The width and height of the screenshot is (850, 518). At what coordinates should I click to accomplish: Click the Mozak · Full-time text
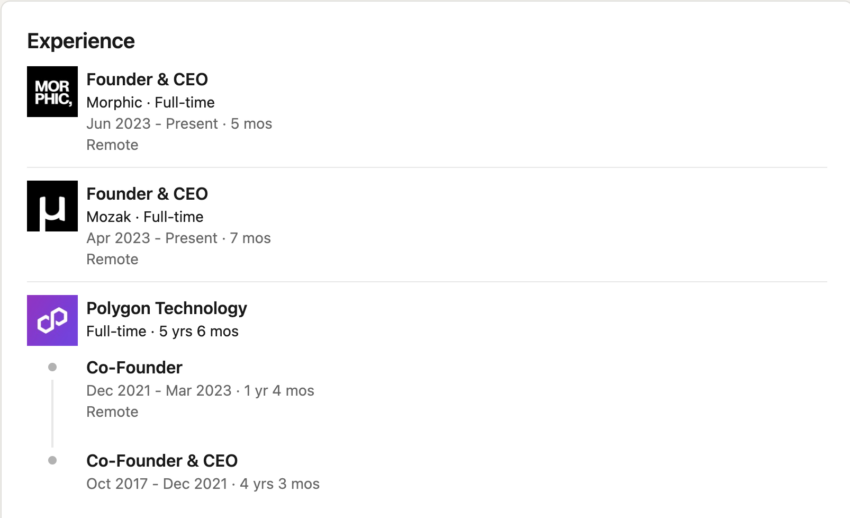point(145,217)
